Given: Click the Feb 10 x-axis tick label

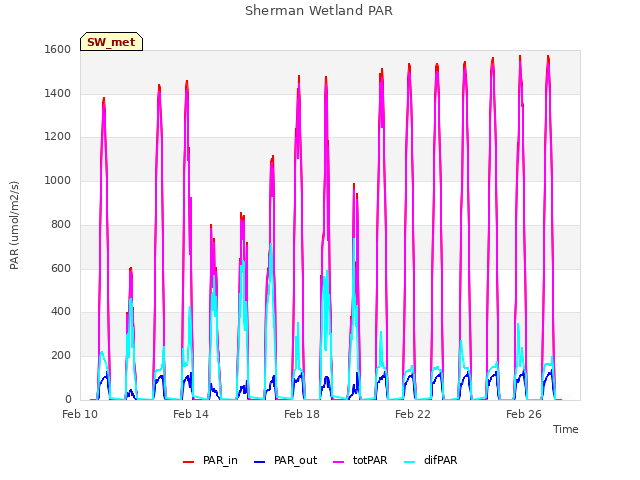Looking at the screenshot, I should tap(80, 414).
